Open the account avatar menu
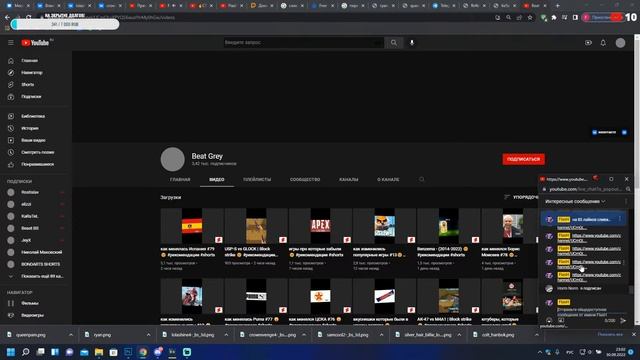The height and width of the screenshot is (360, 640). (620, 42)
